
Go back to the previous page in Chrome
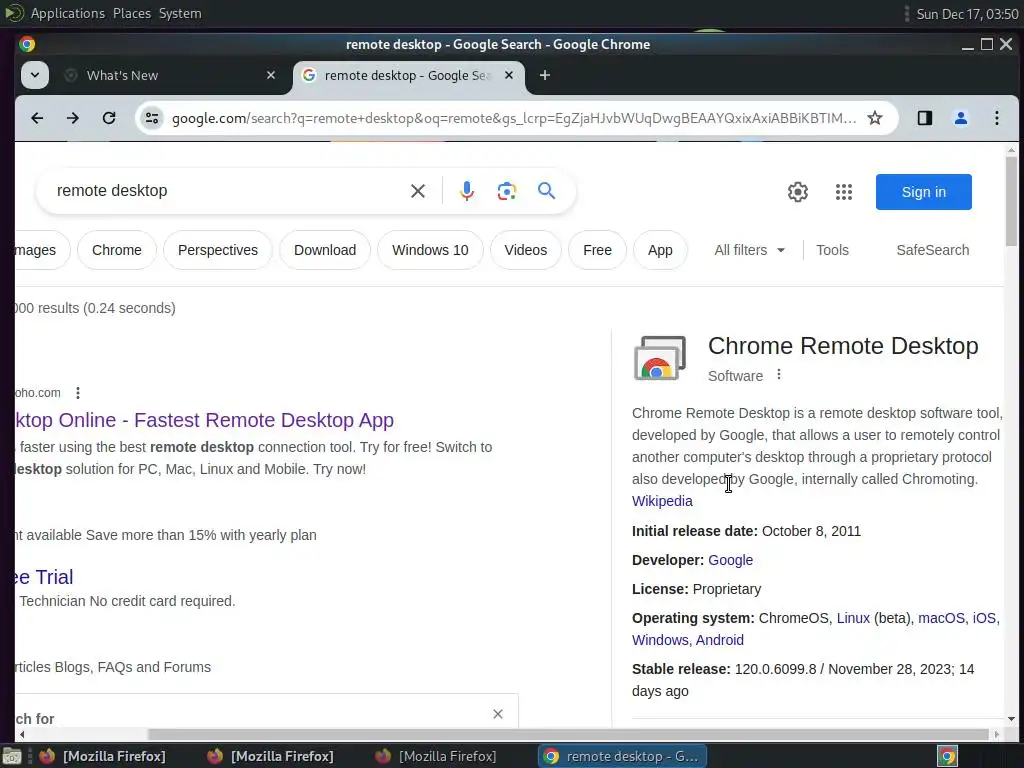point(37,118)
